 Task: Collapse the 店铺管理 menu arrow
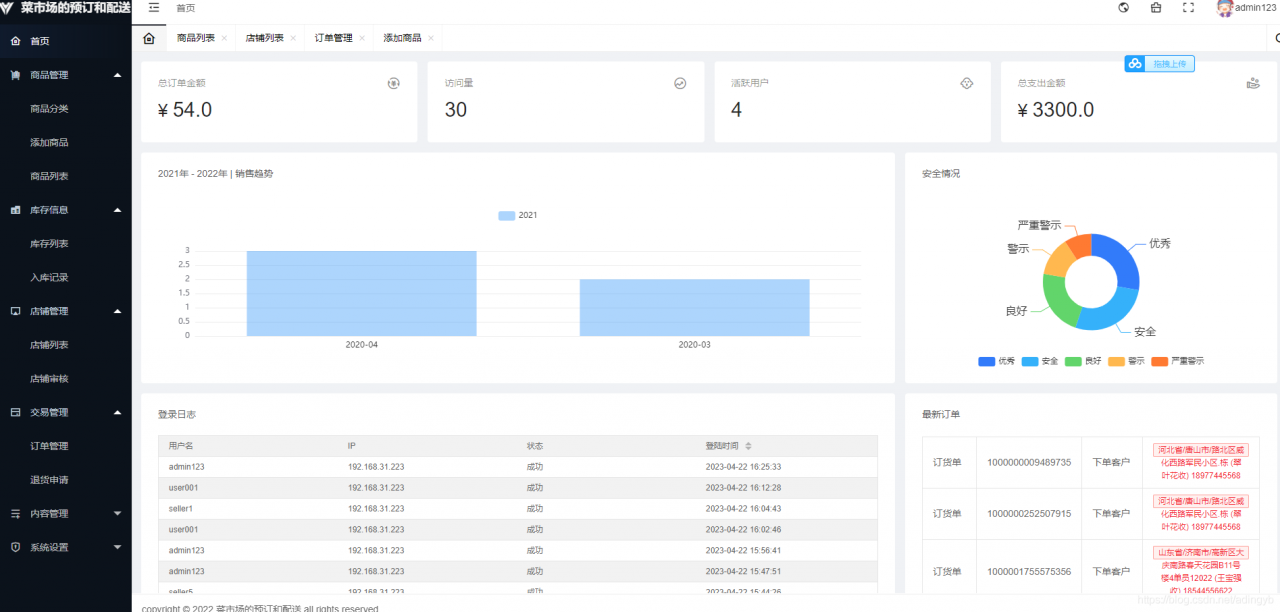tap(117, 311)
